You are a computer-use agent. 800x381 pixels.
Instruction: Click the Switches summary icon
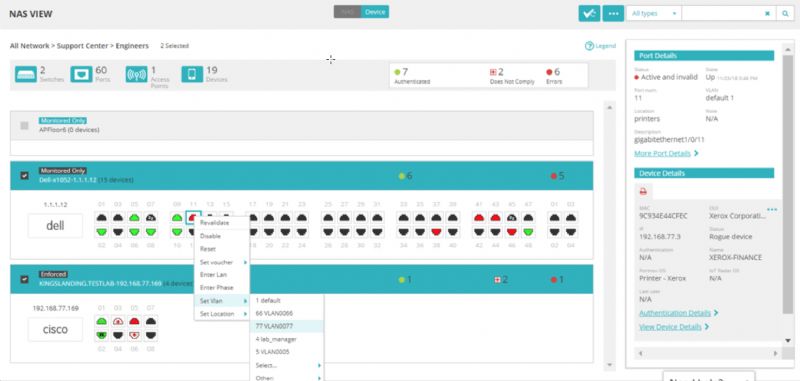(26, 74)
